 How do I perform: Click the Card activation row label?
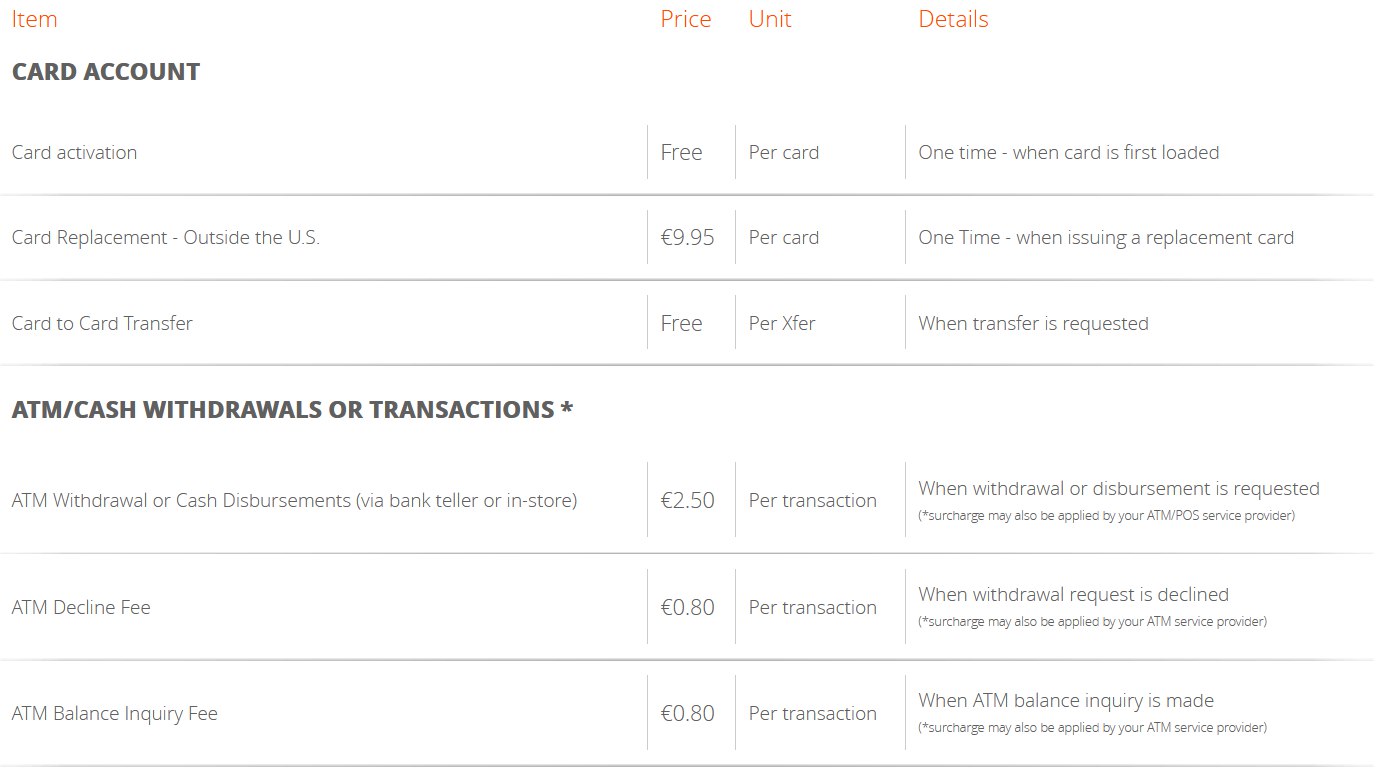coord(75,152)
